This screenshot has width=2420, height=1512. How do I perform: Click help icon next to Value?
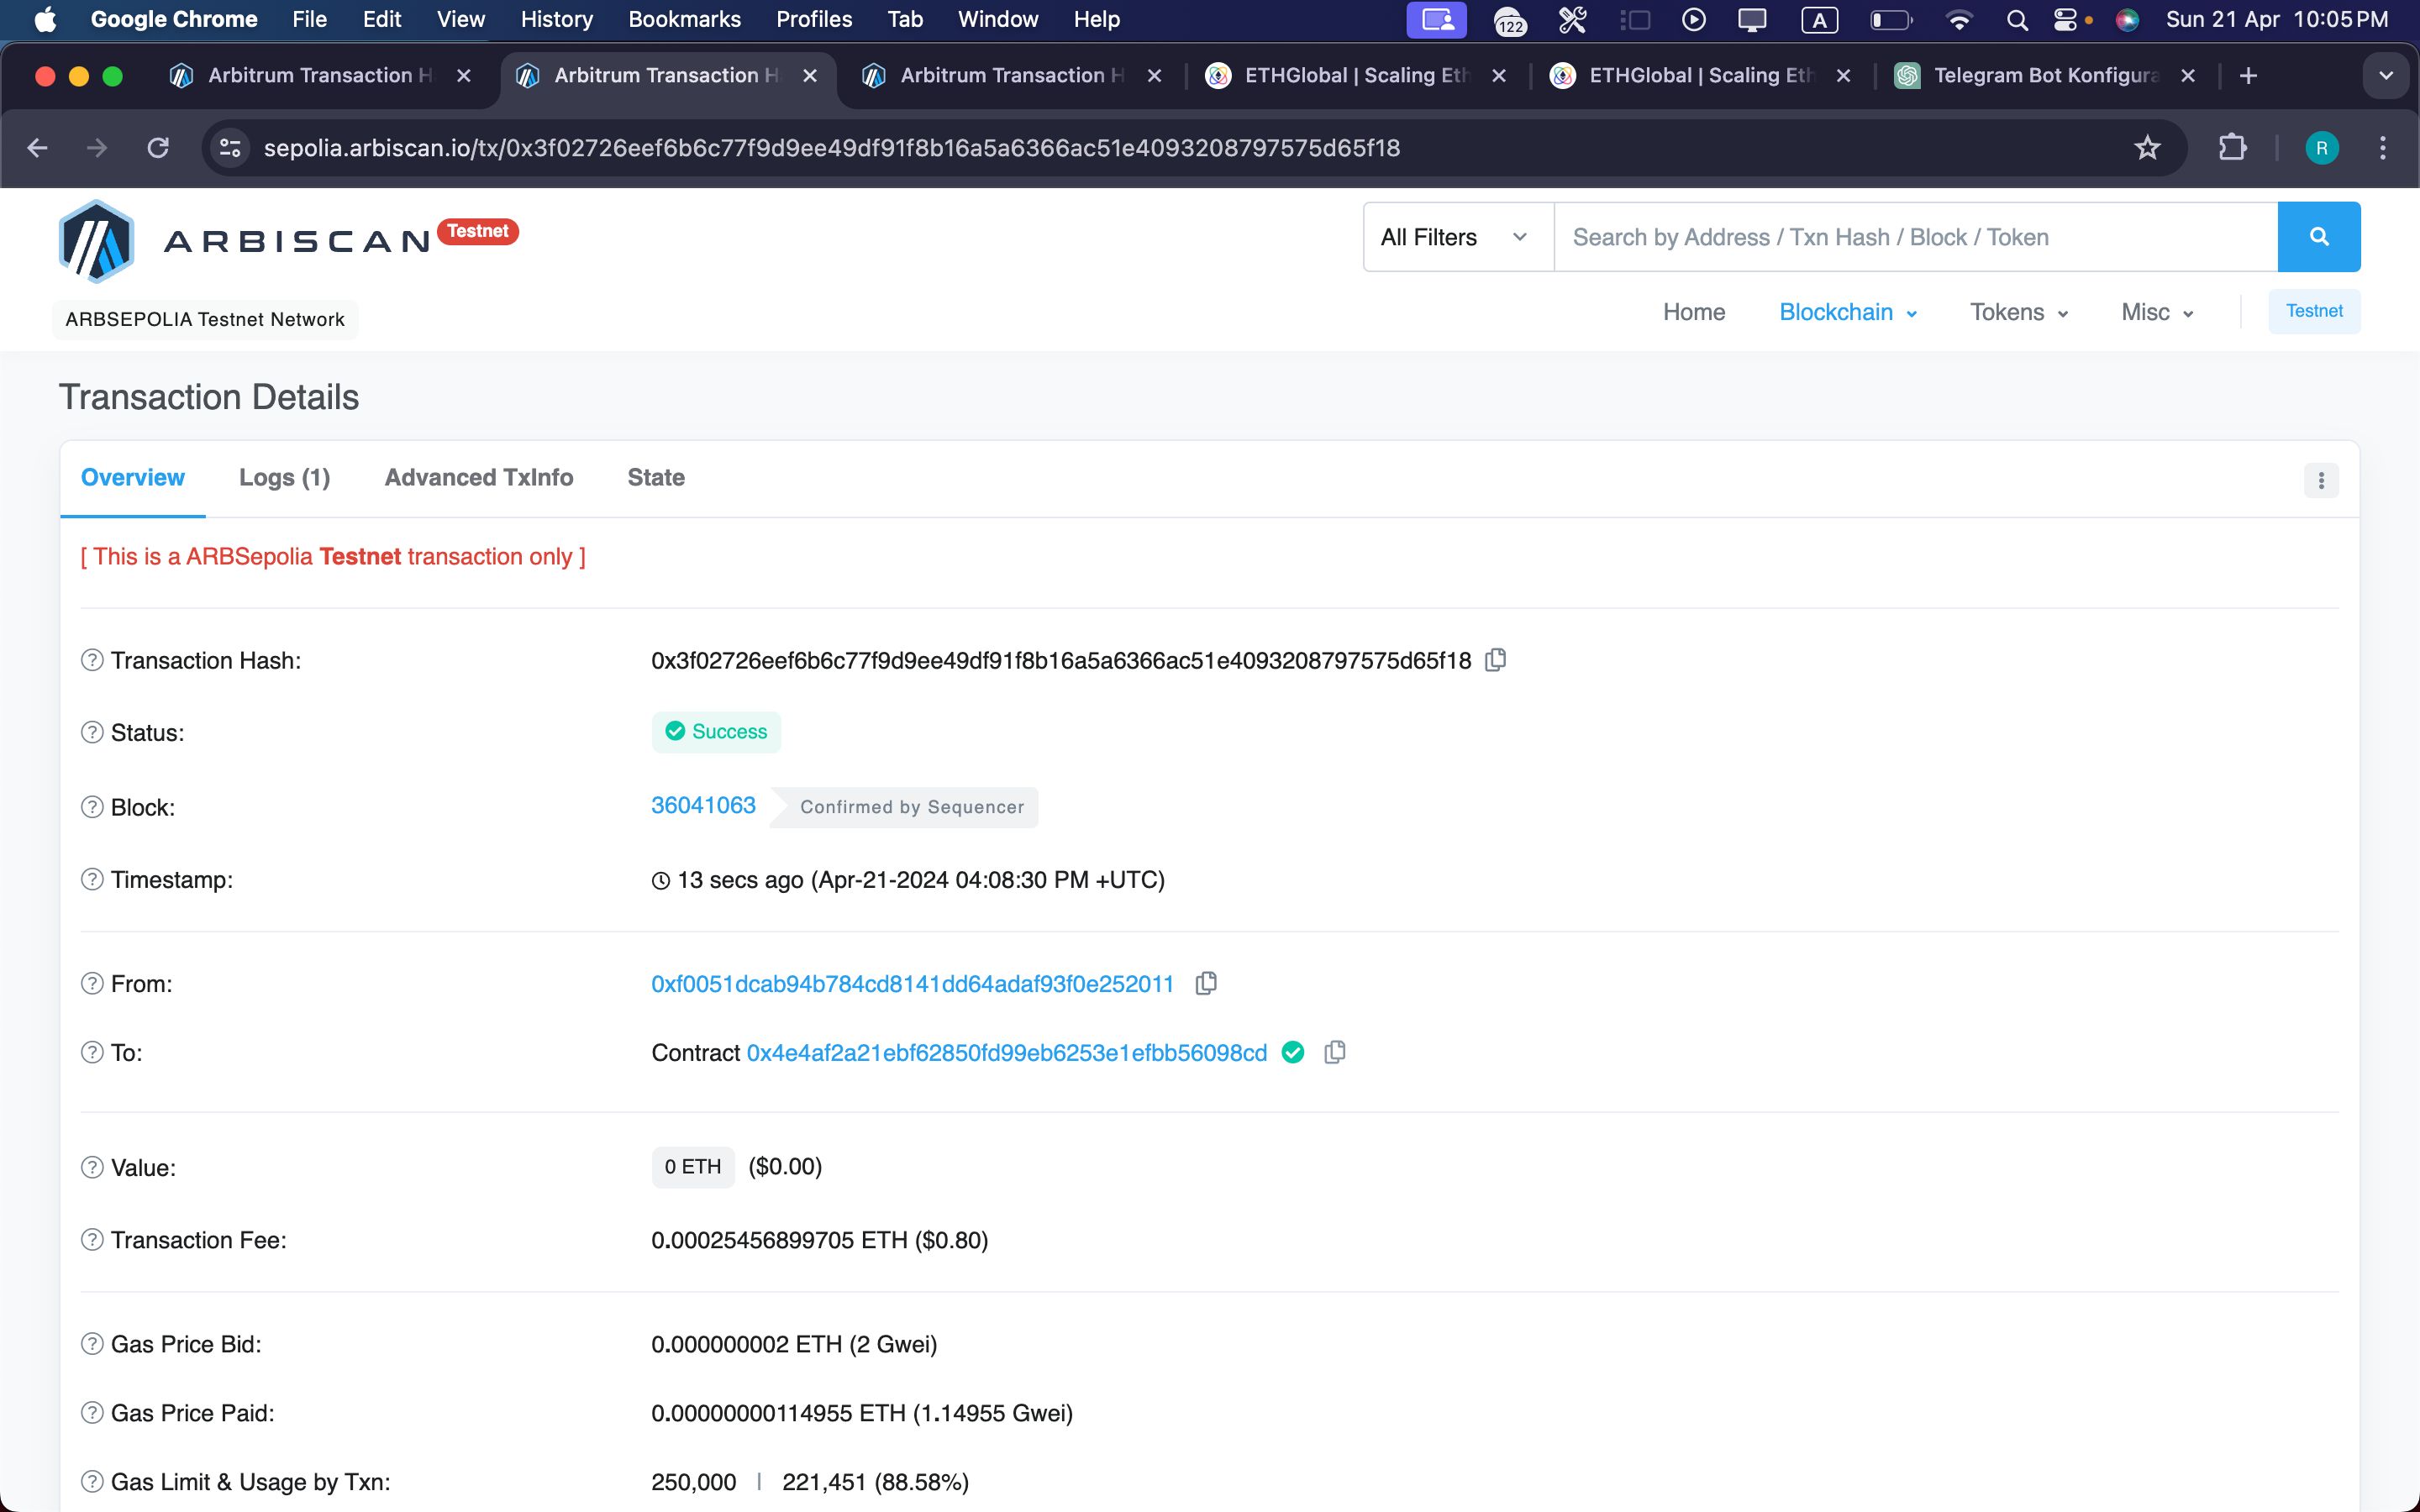pos(92,1167)
